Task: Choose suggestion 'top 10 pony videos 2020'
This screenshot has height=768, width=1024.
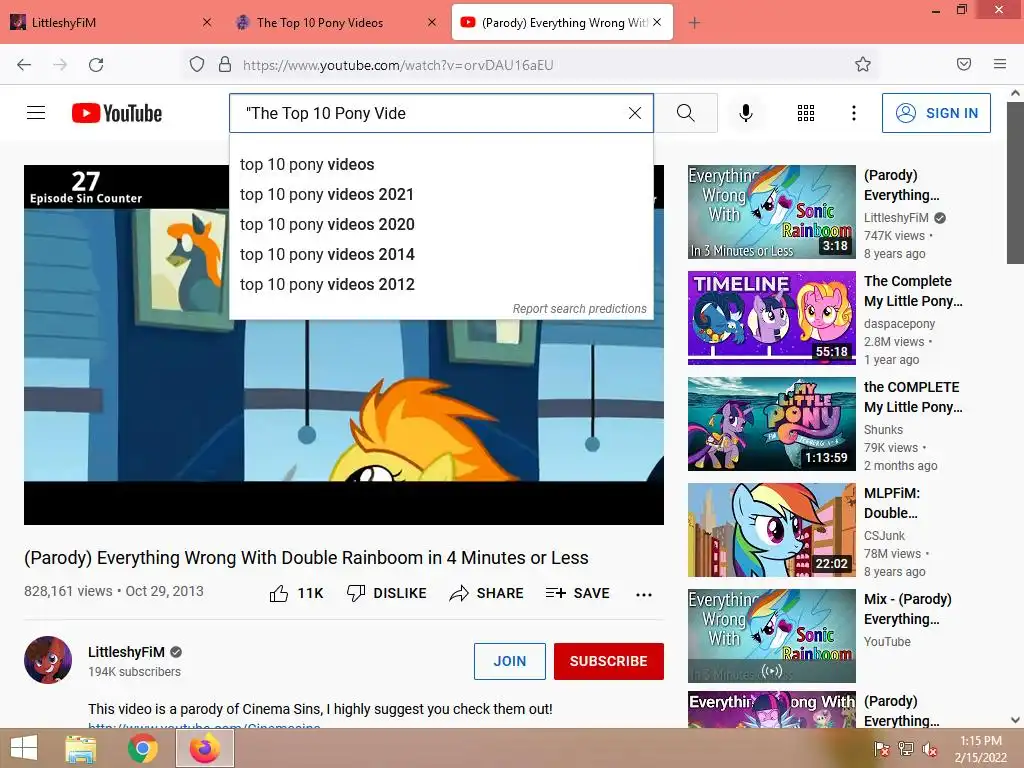Action: click(x=441, y=225)
